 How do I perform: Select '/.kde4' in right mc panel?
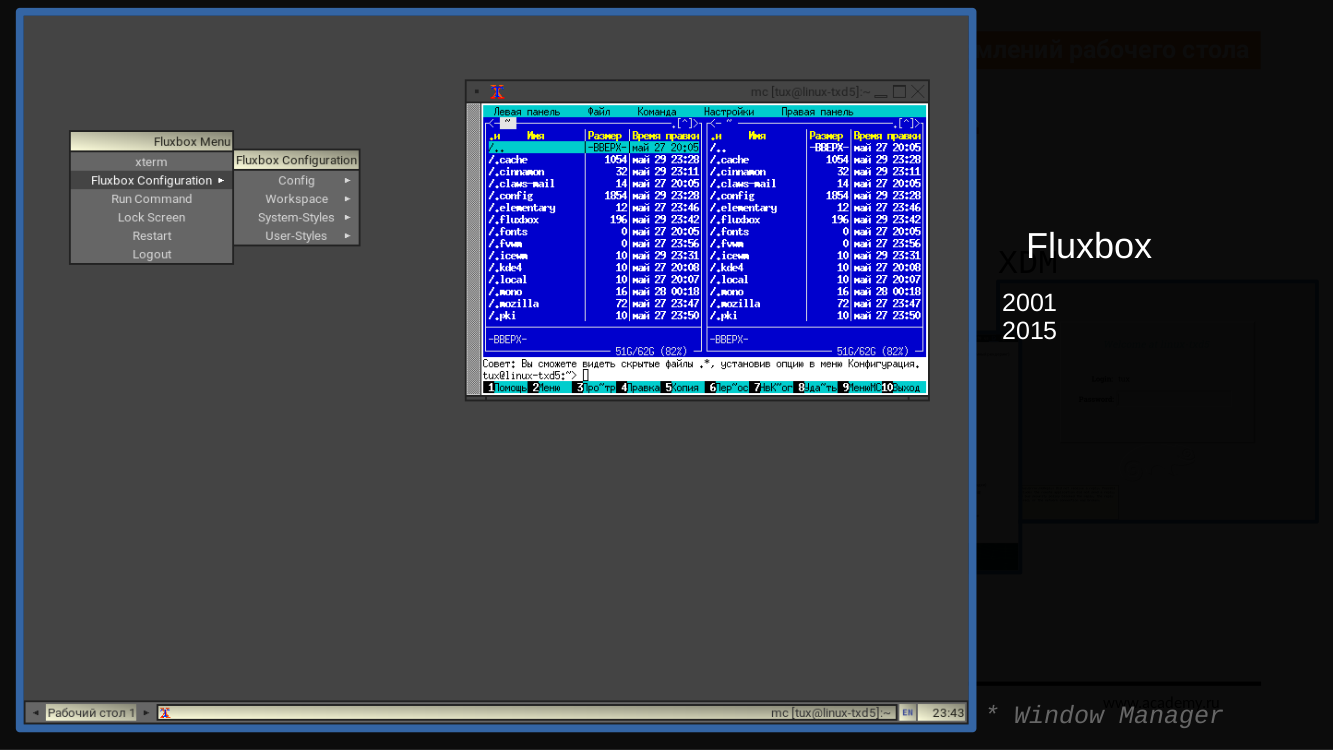click(x=816, y=268)
